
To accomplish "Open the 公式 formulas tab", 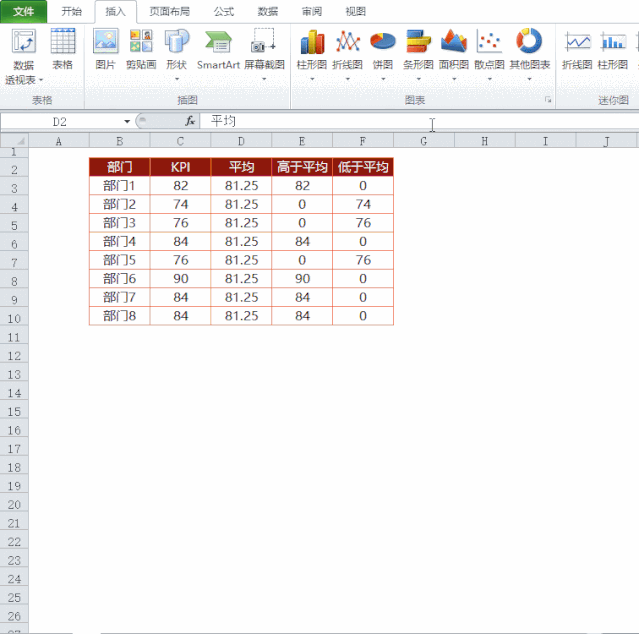I will (223, 11).
